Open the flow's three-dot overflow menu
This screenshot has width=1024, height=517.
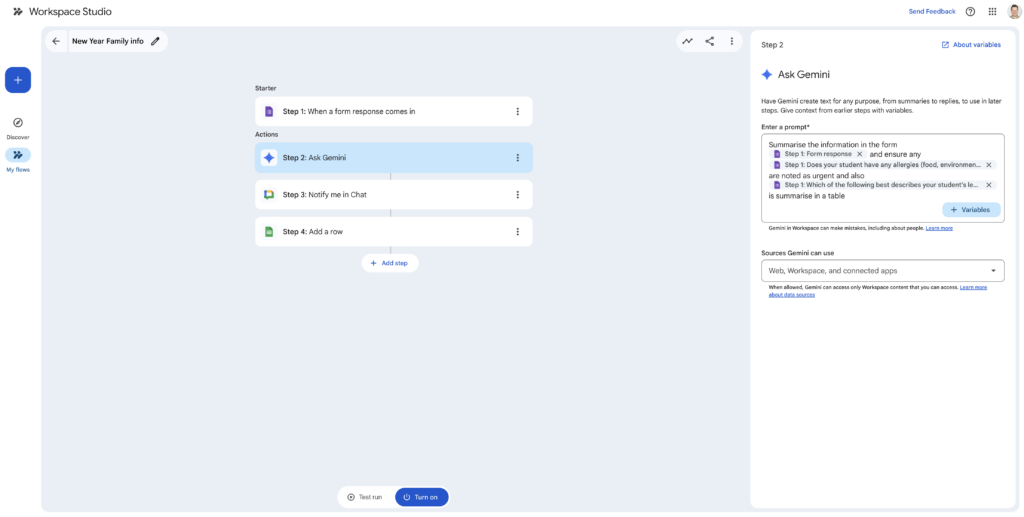pos(732,41)
